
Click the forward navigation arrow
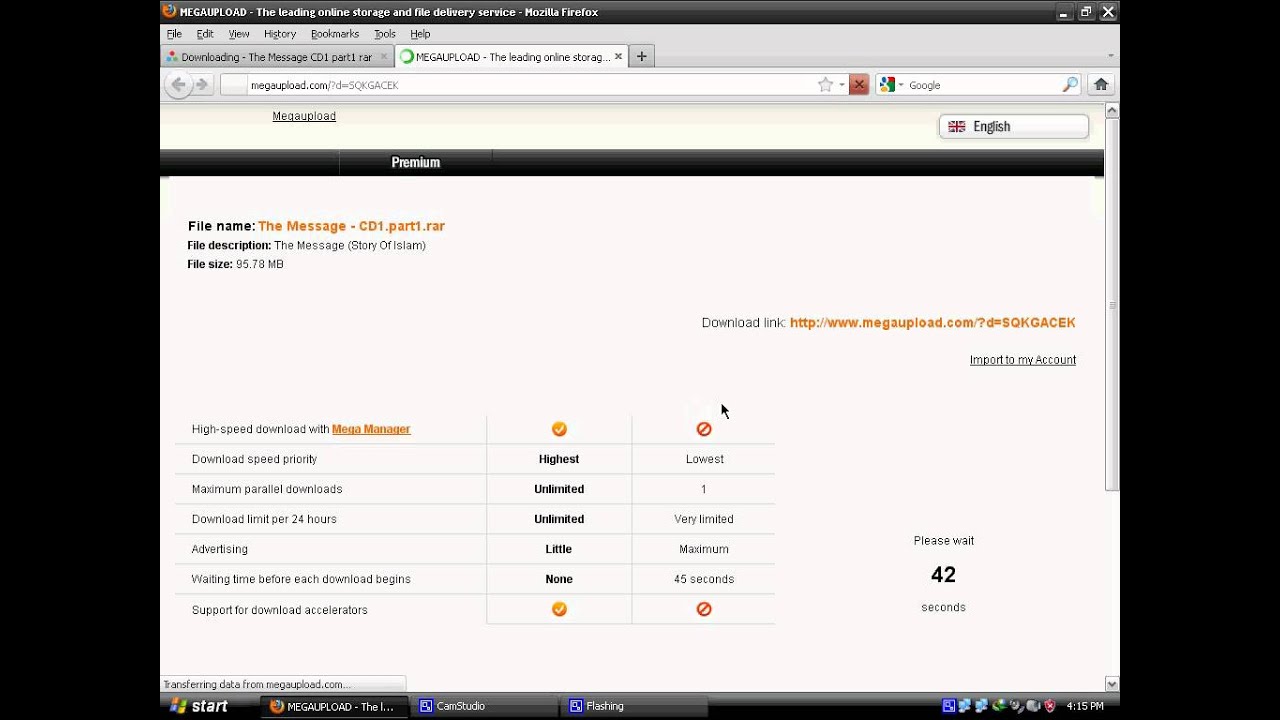[202, 85]
